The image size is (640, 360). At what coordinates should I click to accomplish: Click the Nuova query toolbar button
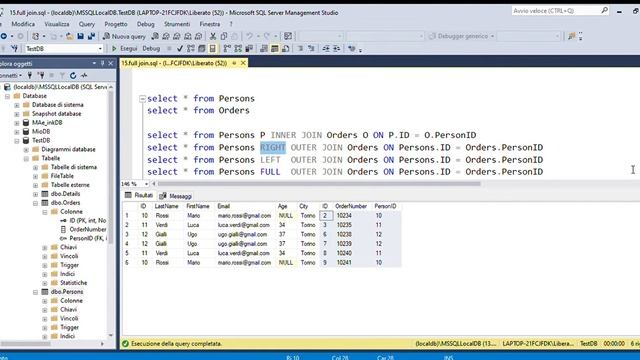click(x=124, y=36)
